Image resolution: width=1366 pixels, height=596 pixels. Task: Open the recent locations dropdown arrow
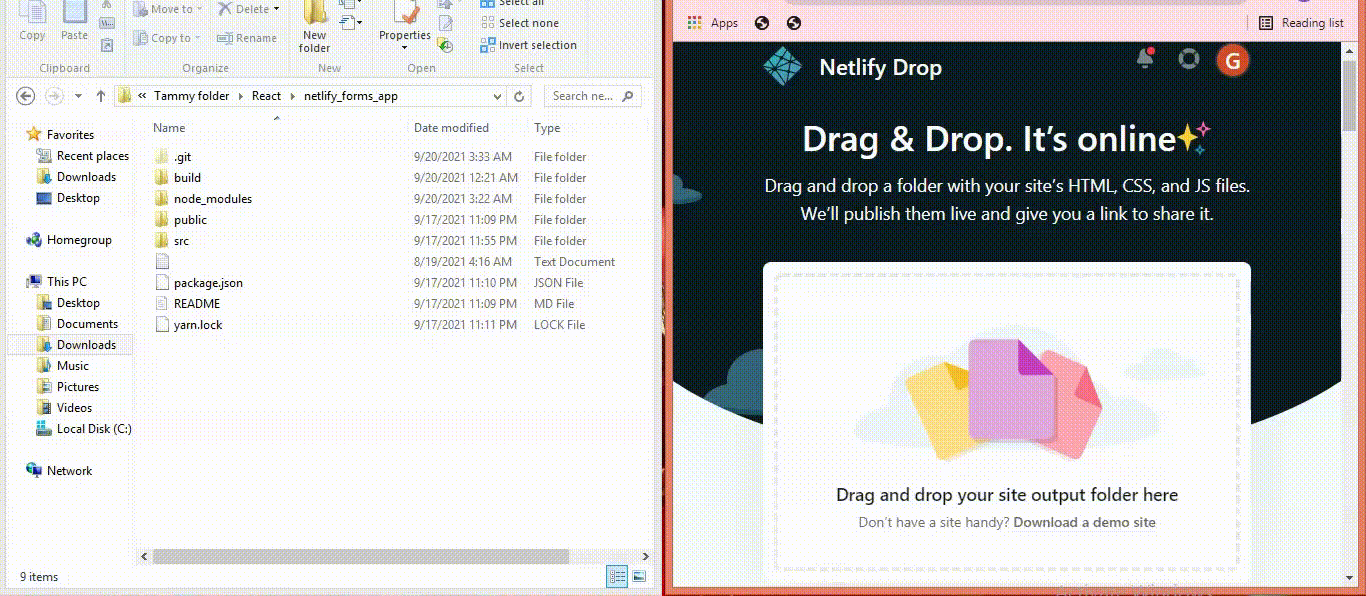click(78, 96)
